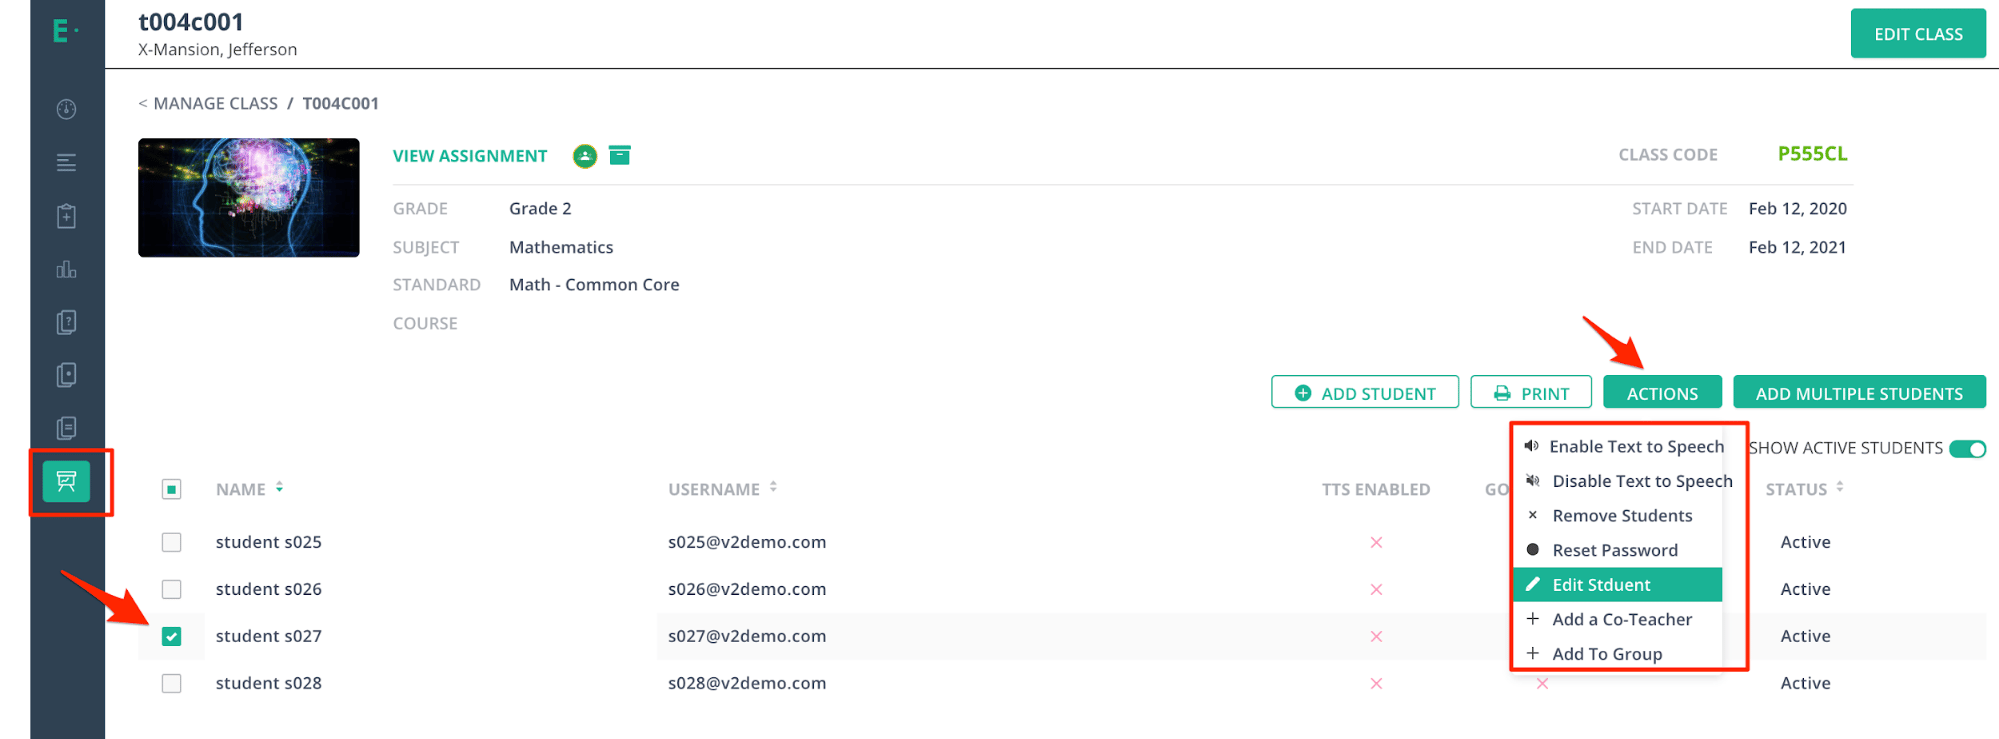Click the TTS red X for student s025
Screen dimensions: 1999x739
coord(1376,542)
